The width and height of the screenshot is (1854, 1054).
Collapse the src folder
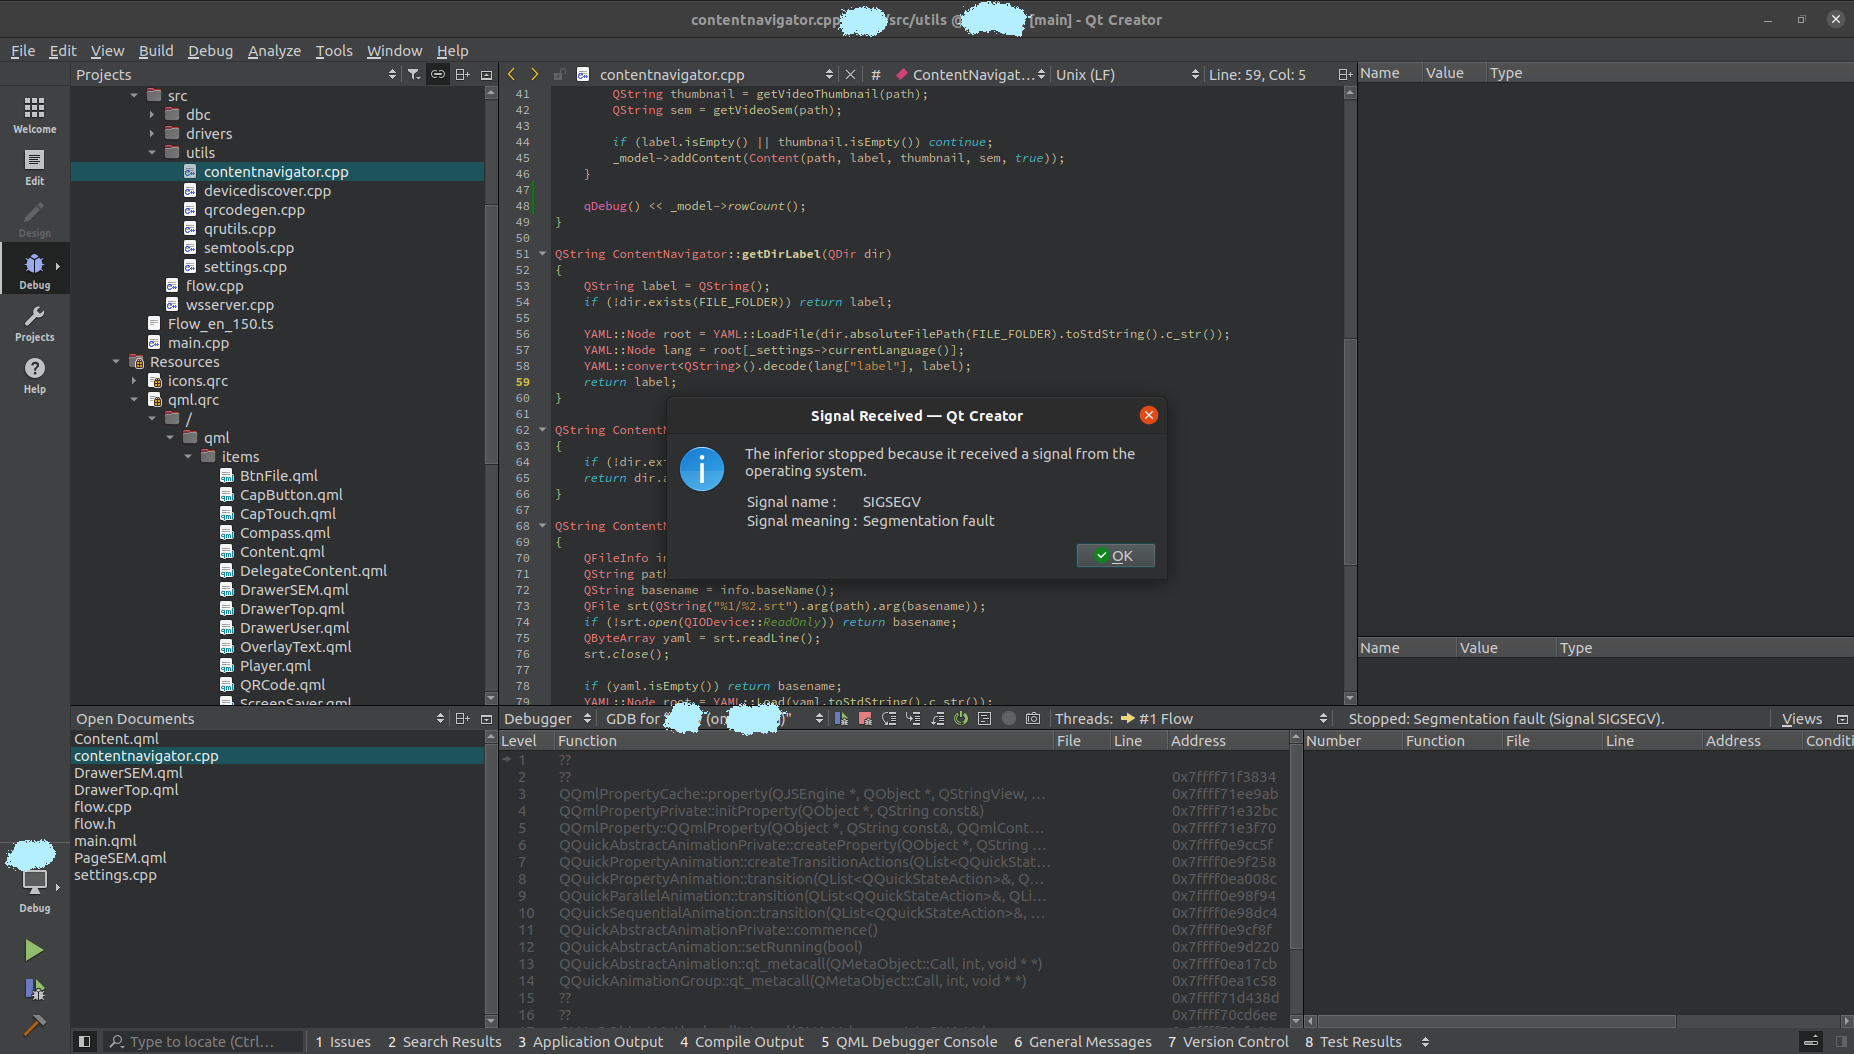coord(134,96)
